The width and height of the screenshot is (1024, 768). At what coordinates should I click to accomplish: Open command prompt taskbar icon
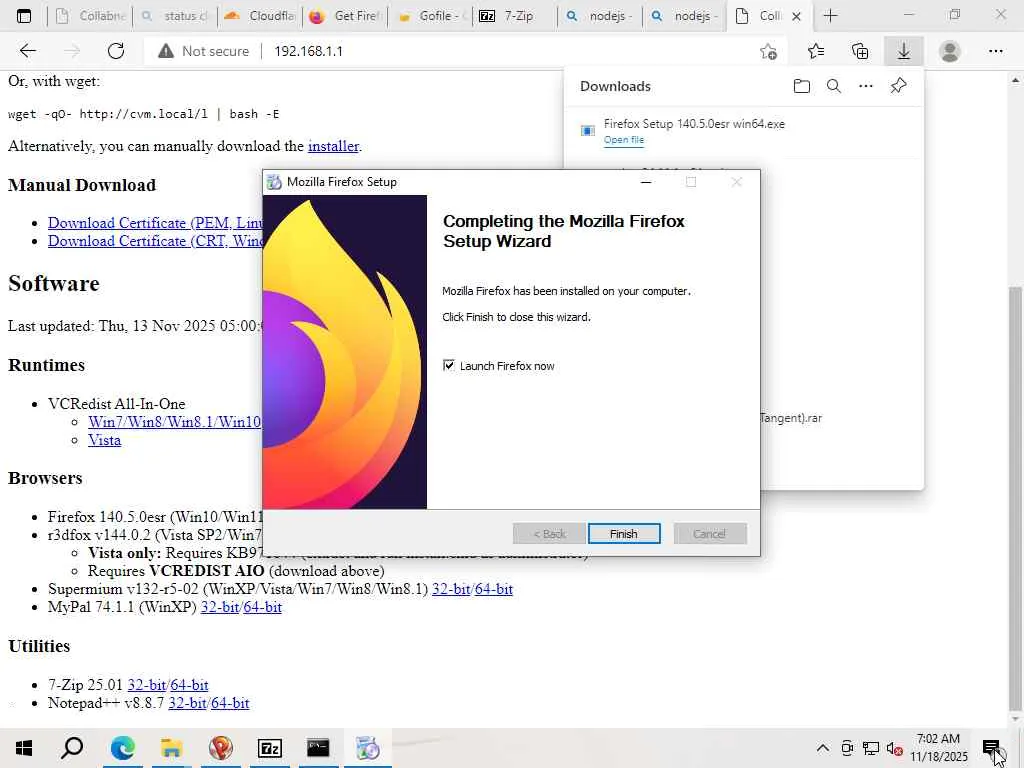tap(318, 748)
